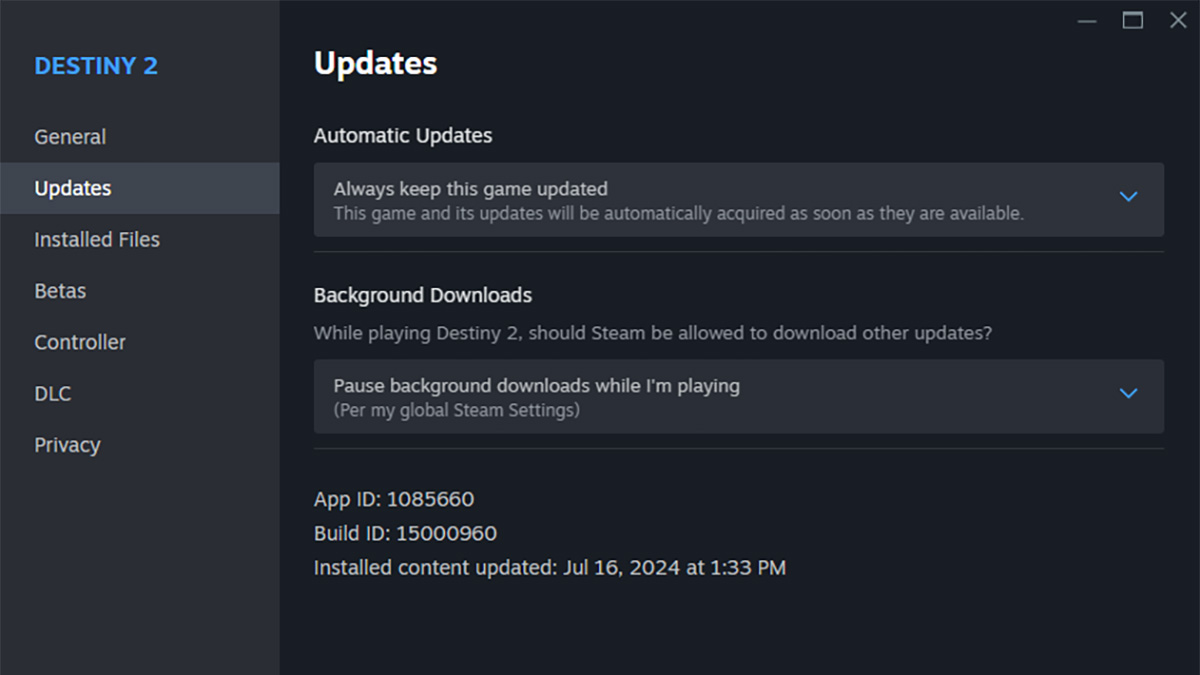Click the App ID 1085660 text
Screen dimensions: 1200x675
click(x=394, y=499)
